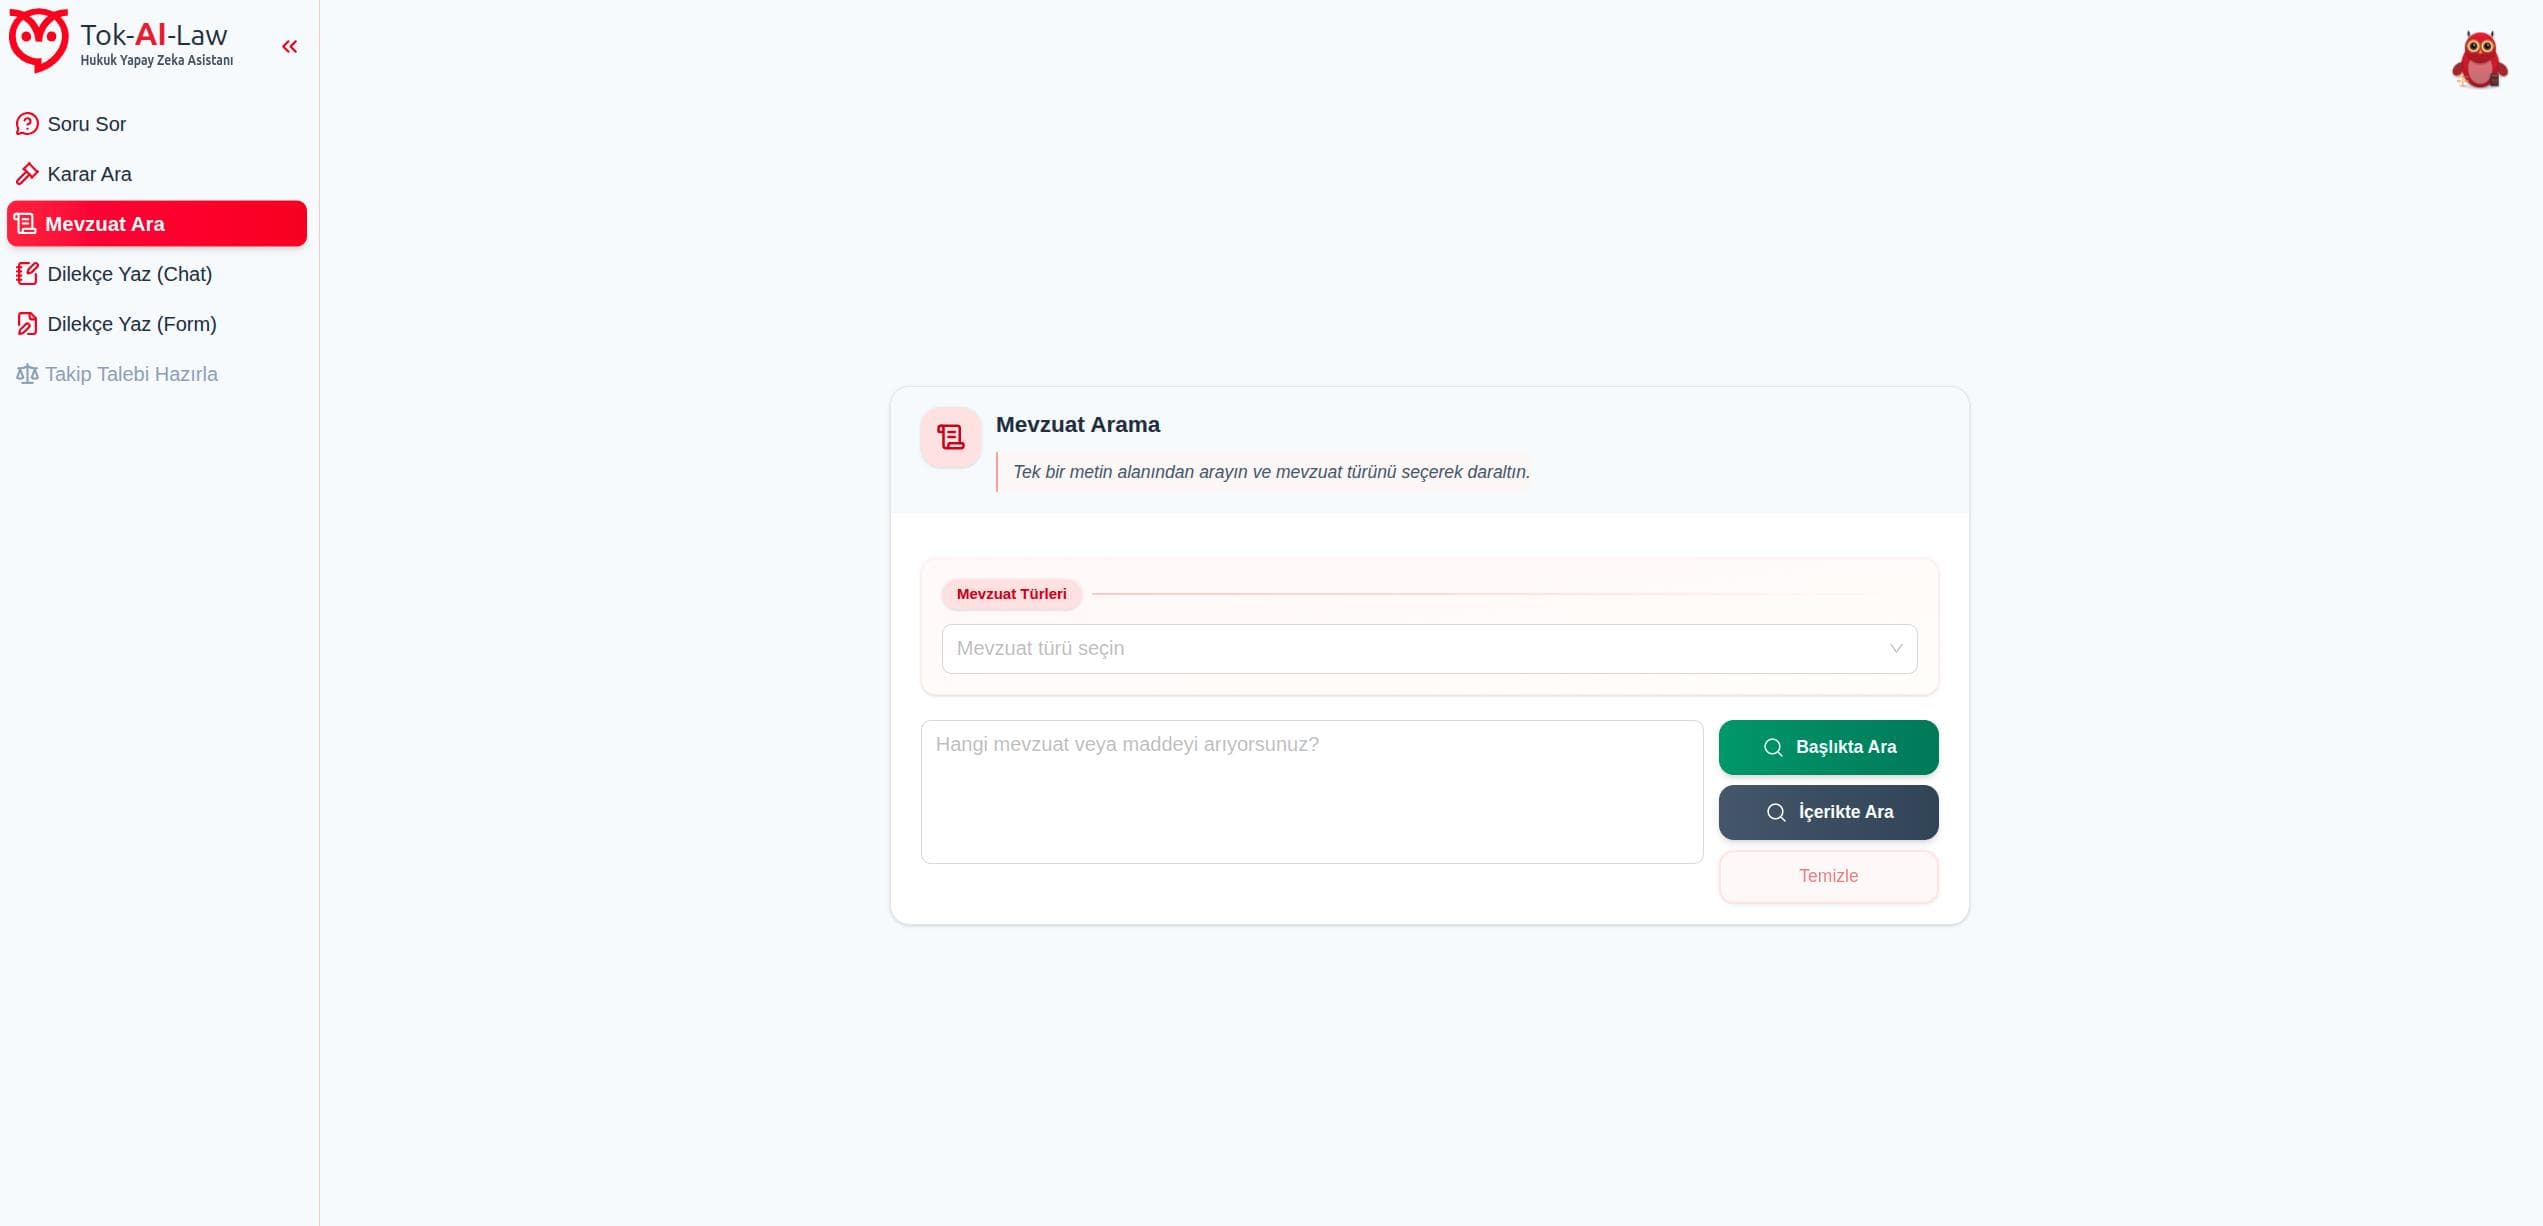Click the Mevzuat Arama header scroll icon
The width and height of the screenshot is (2543, 1226).
click(x=950, y=437)
